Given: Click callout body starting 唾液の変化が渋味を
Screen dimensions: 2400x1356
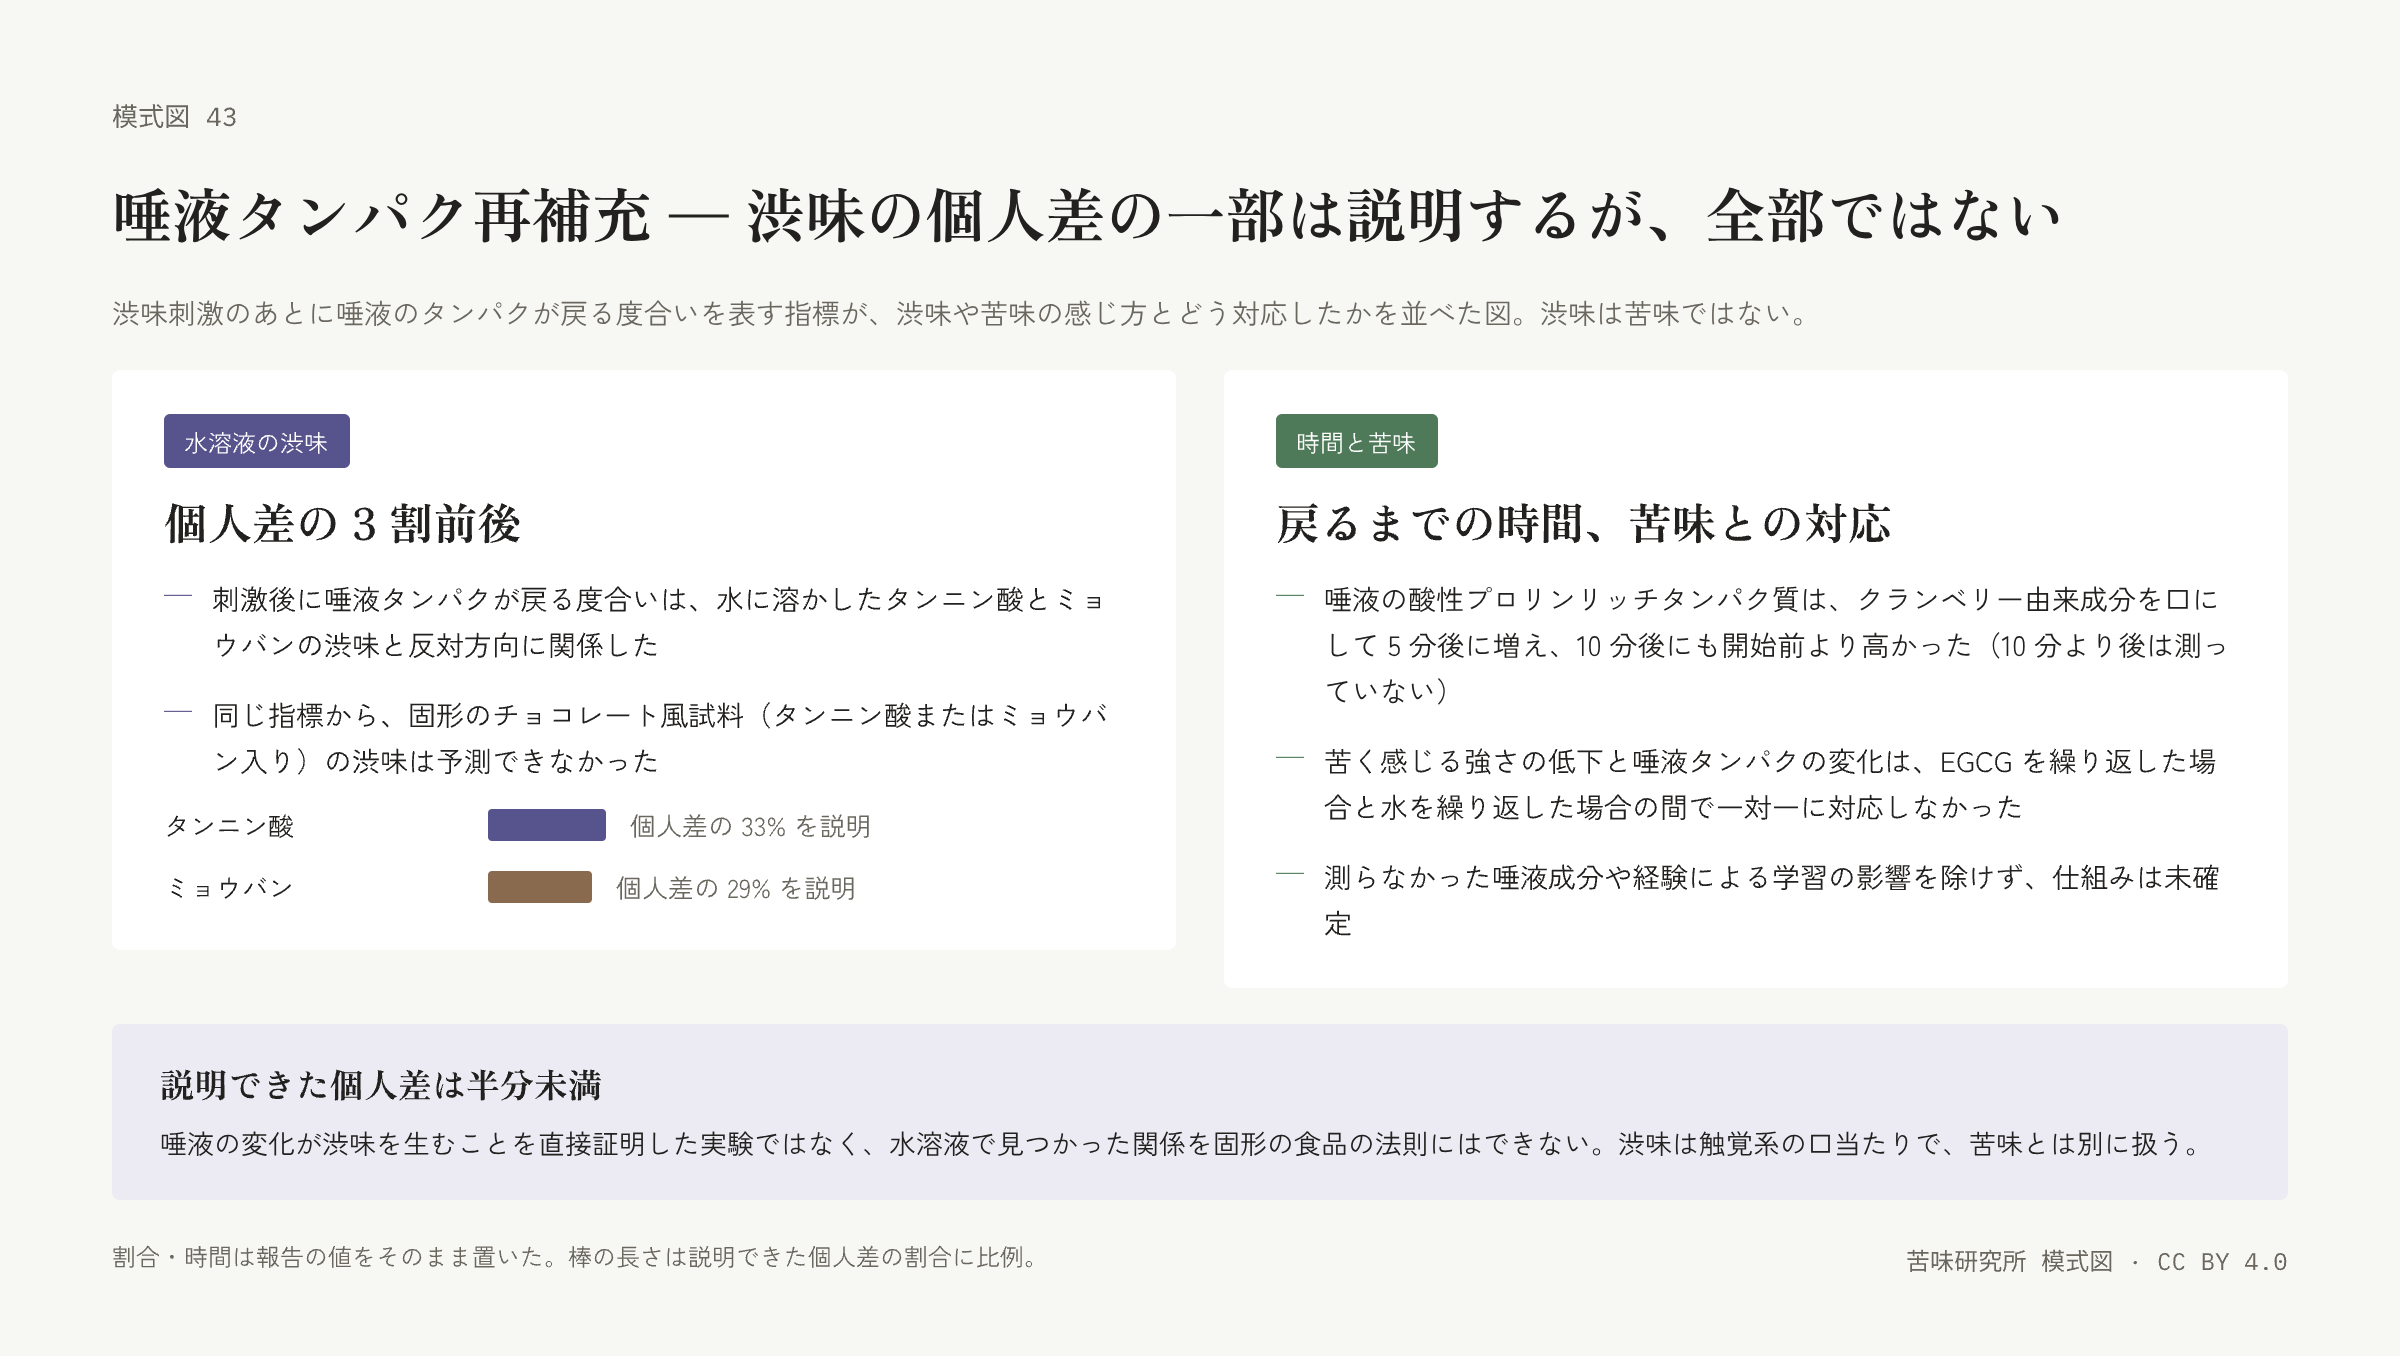Looking at the screenshot, I should click(1183, 1144).
